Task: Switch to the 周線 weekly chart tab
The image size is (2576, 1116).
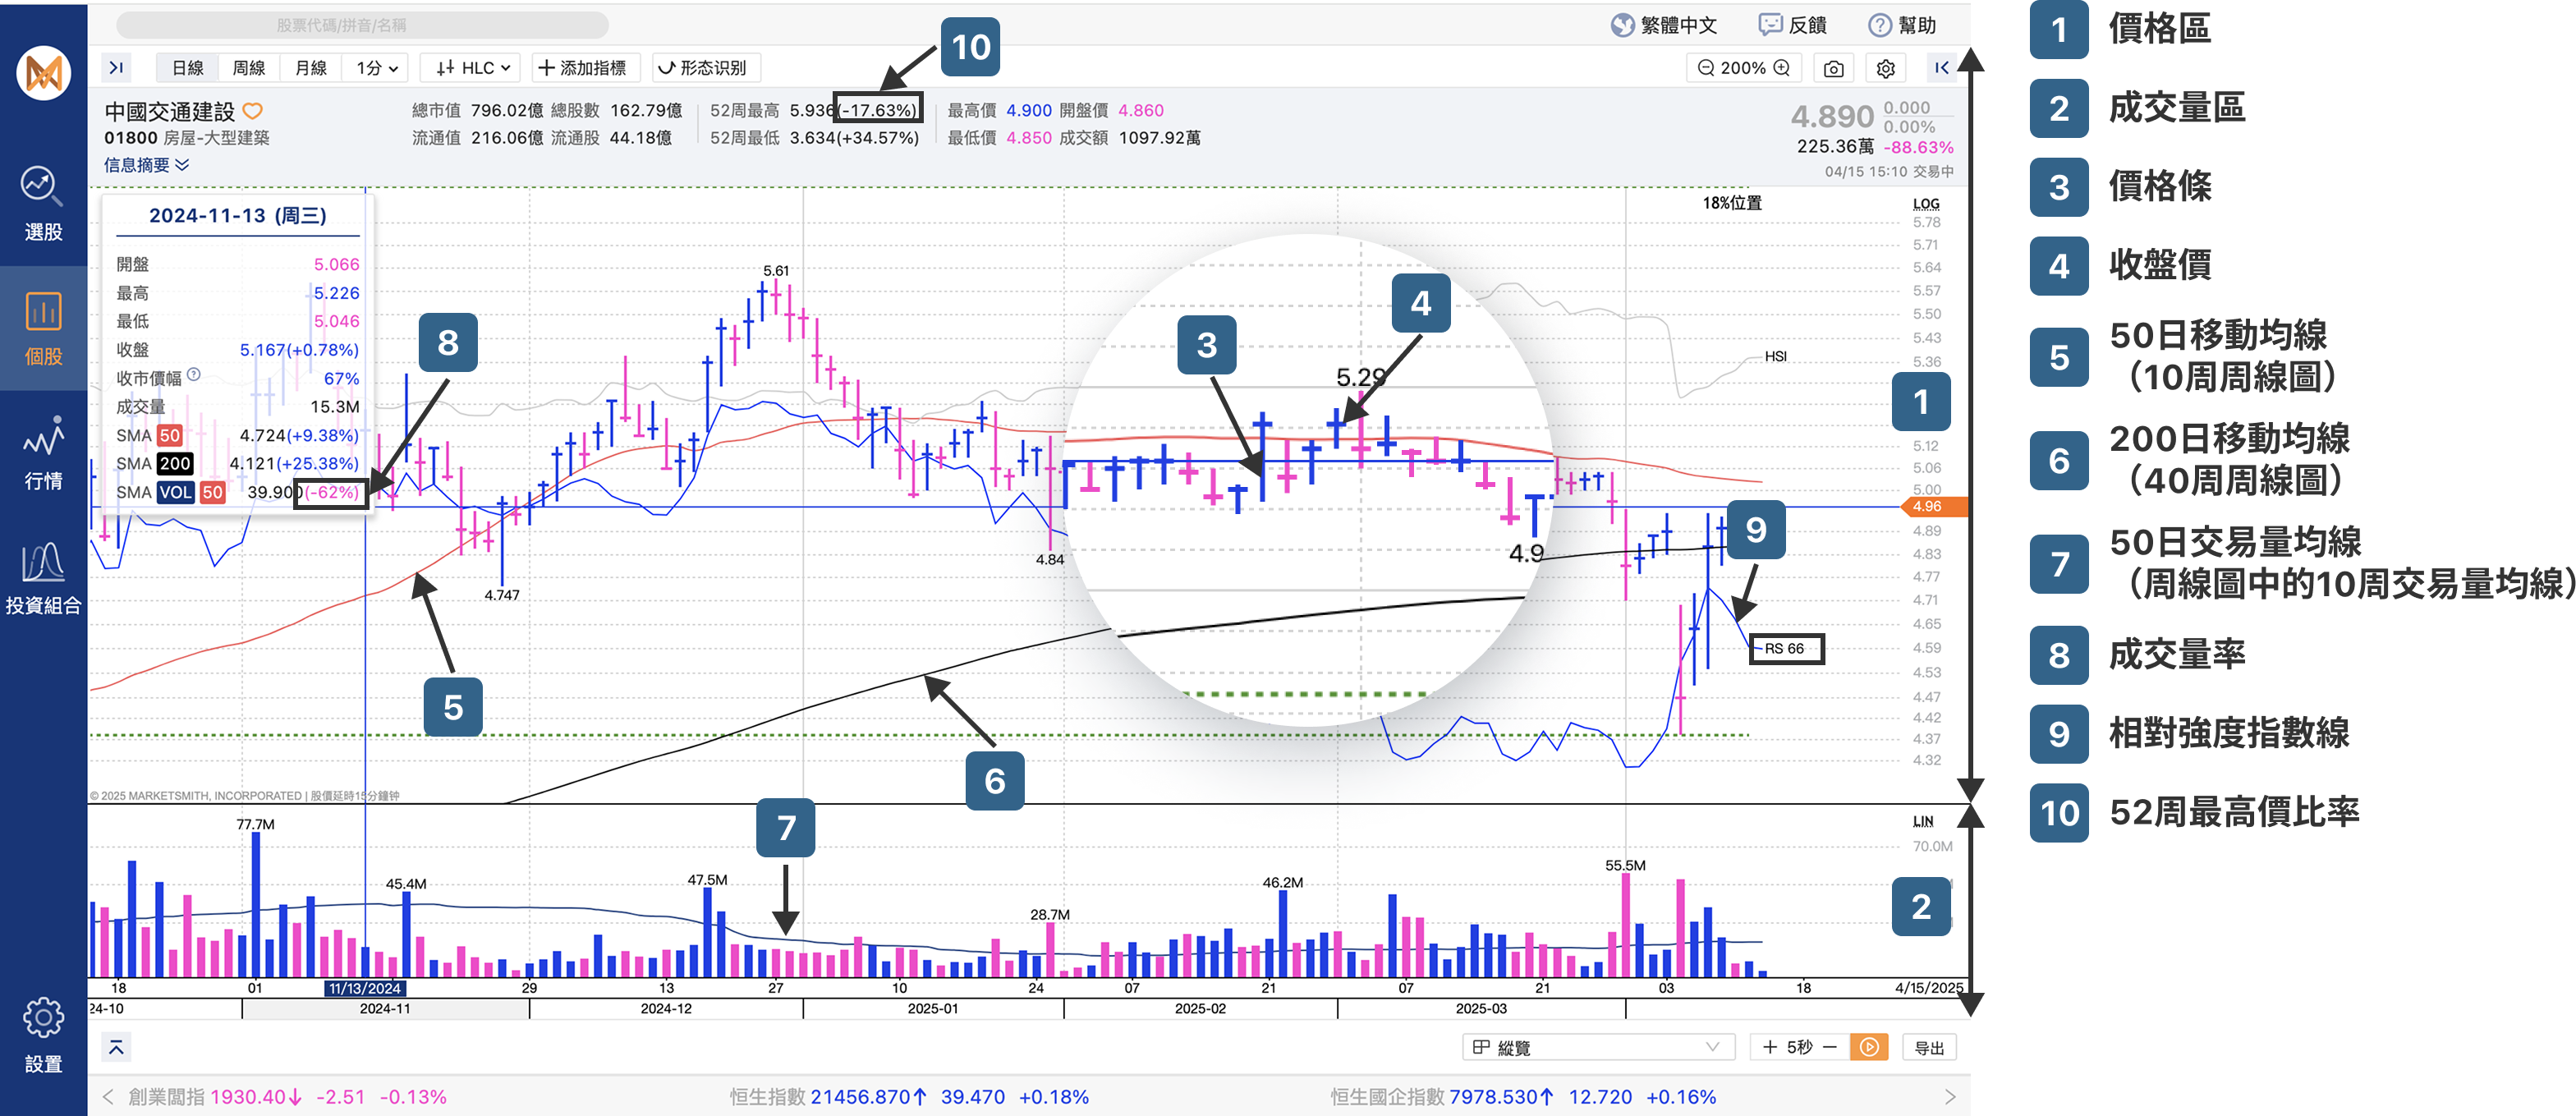Action: point(248,68)
